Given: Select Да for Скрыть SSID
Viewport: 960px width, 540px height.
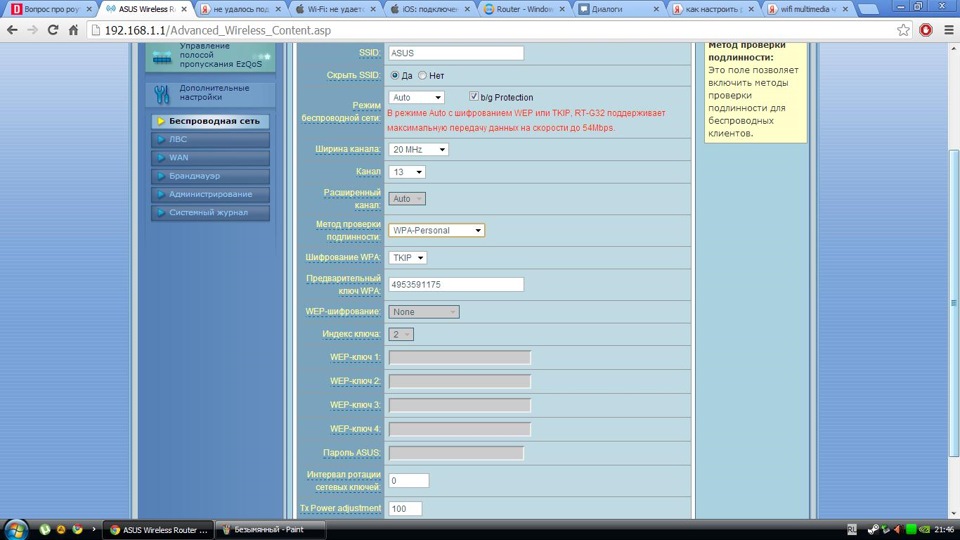Looking at the screenshot, I should pos(394,75).
